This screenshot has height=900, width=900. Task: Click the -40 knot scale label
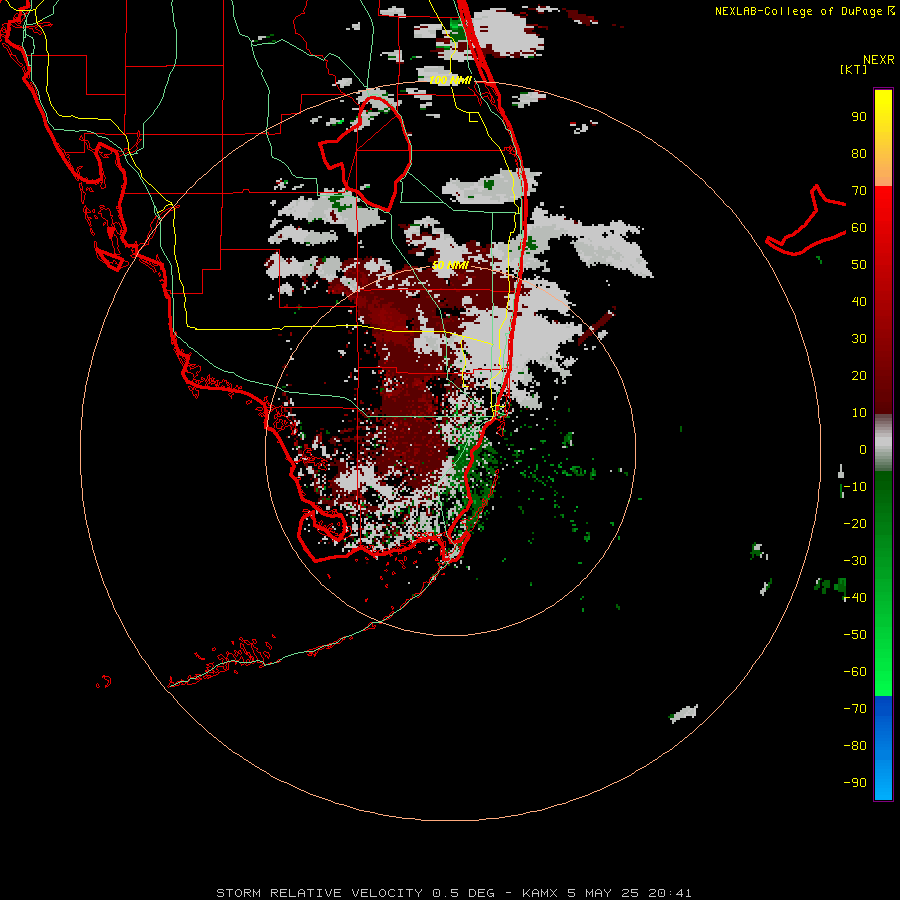coord(855,598)
